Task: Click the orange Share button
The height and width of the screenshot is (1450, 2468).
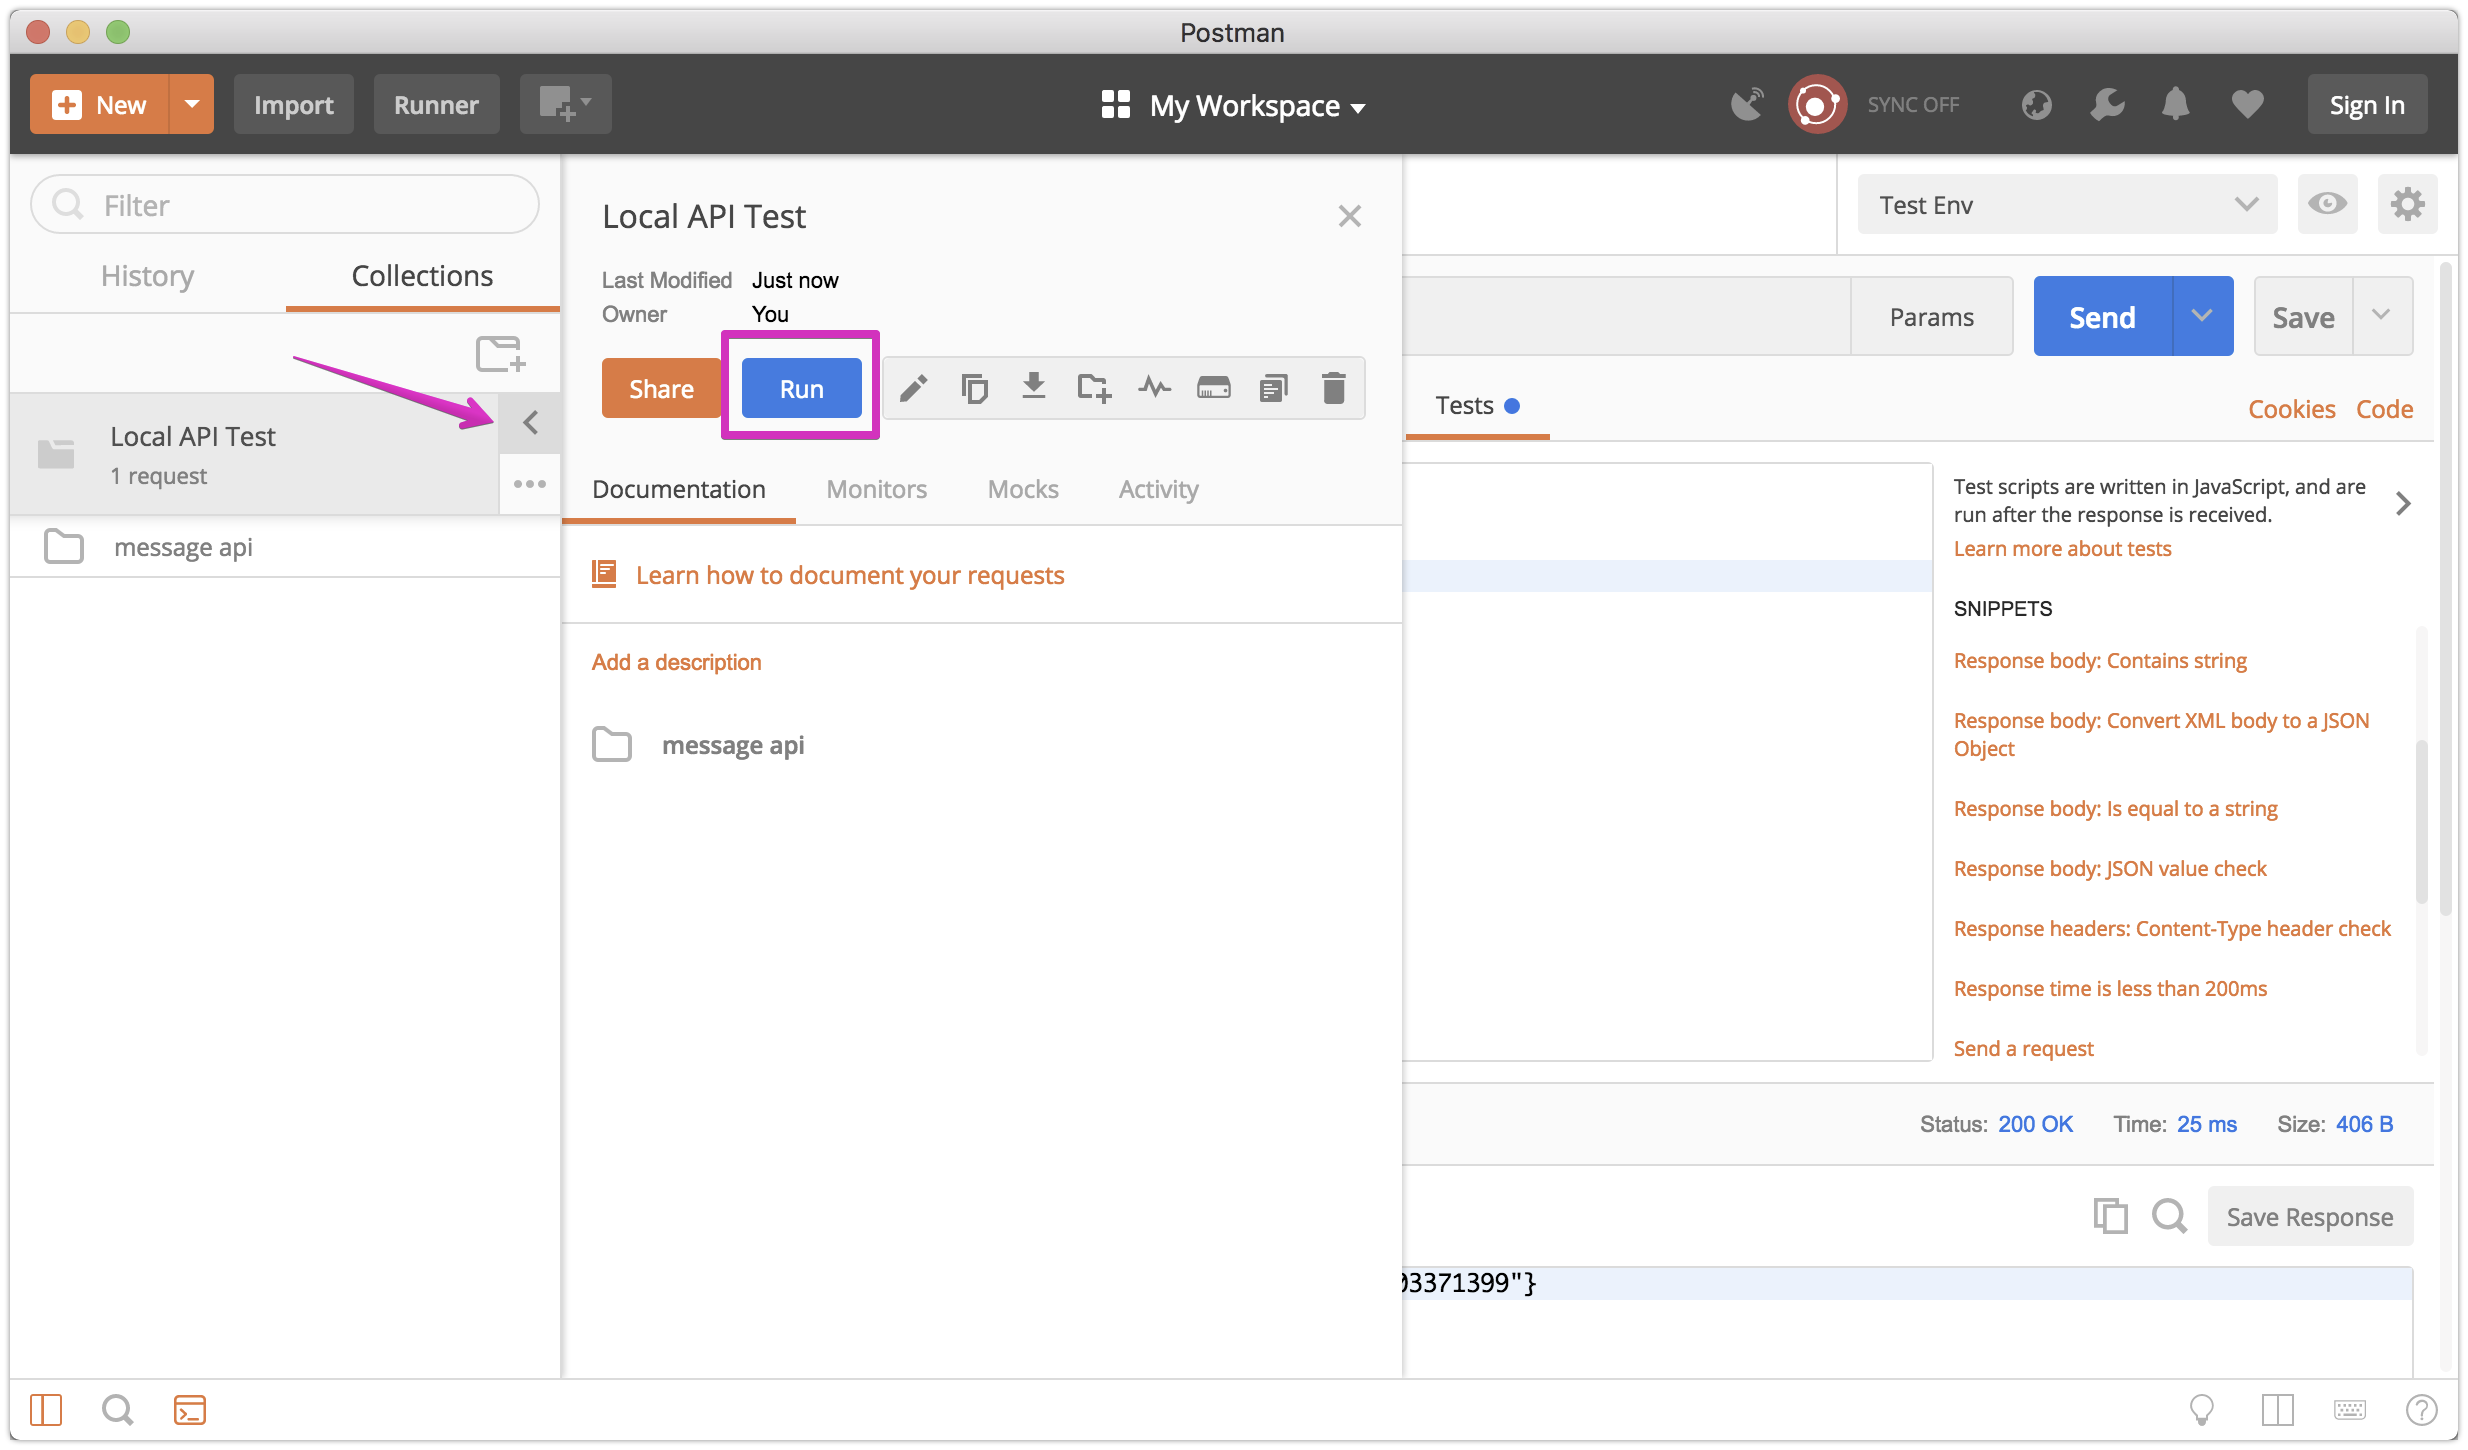Action: click(661, 388)
